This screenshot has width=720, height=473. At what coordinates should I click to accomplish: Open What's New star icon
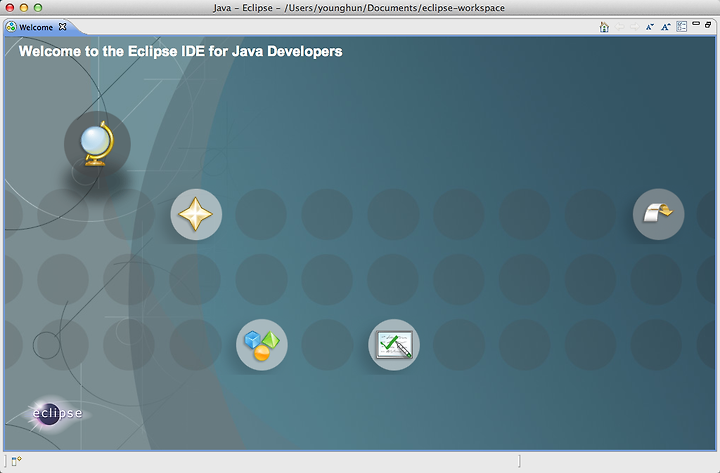click(x=196, y=214)
